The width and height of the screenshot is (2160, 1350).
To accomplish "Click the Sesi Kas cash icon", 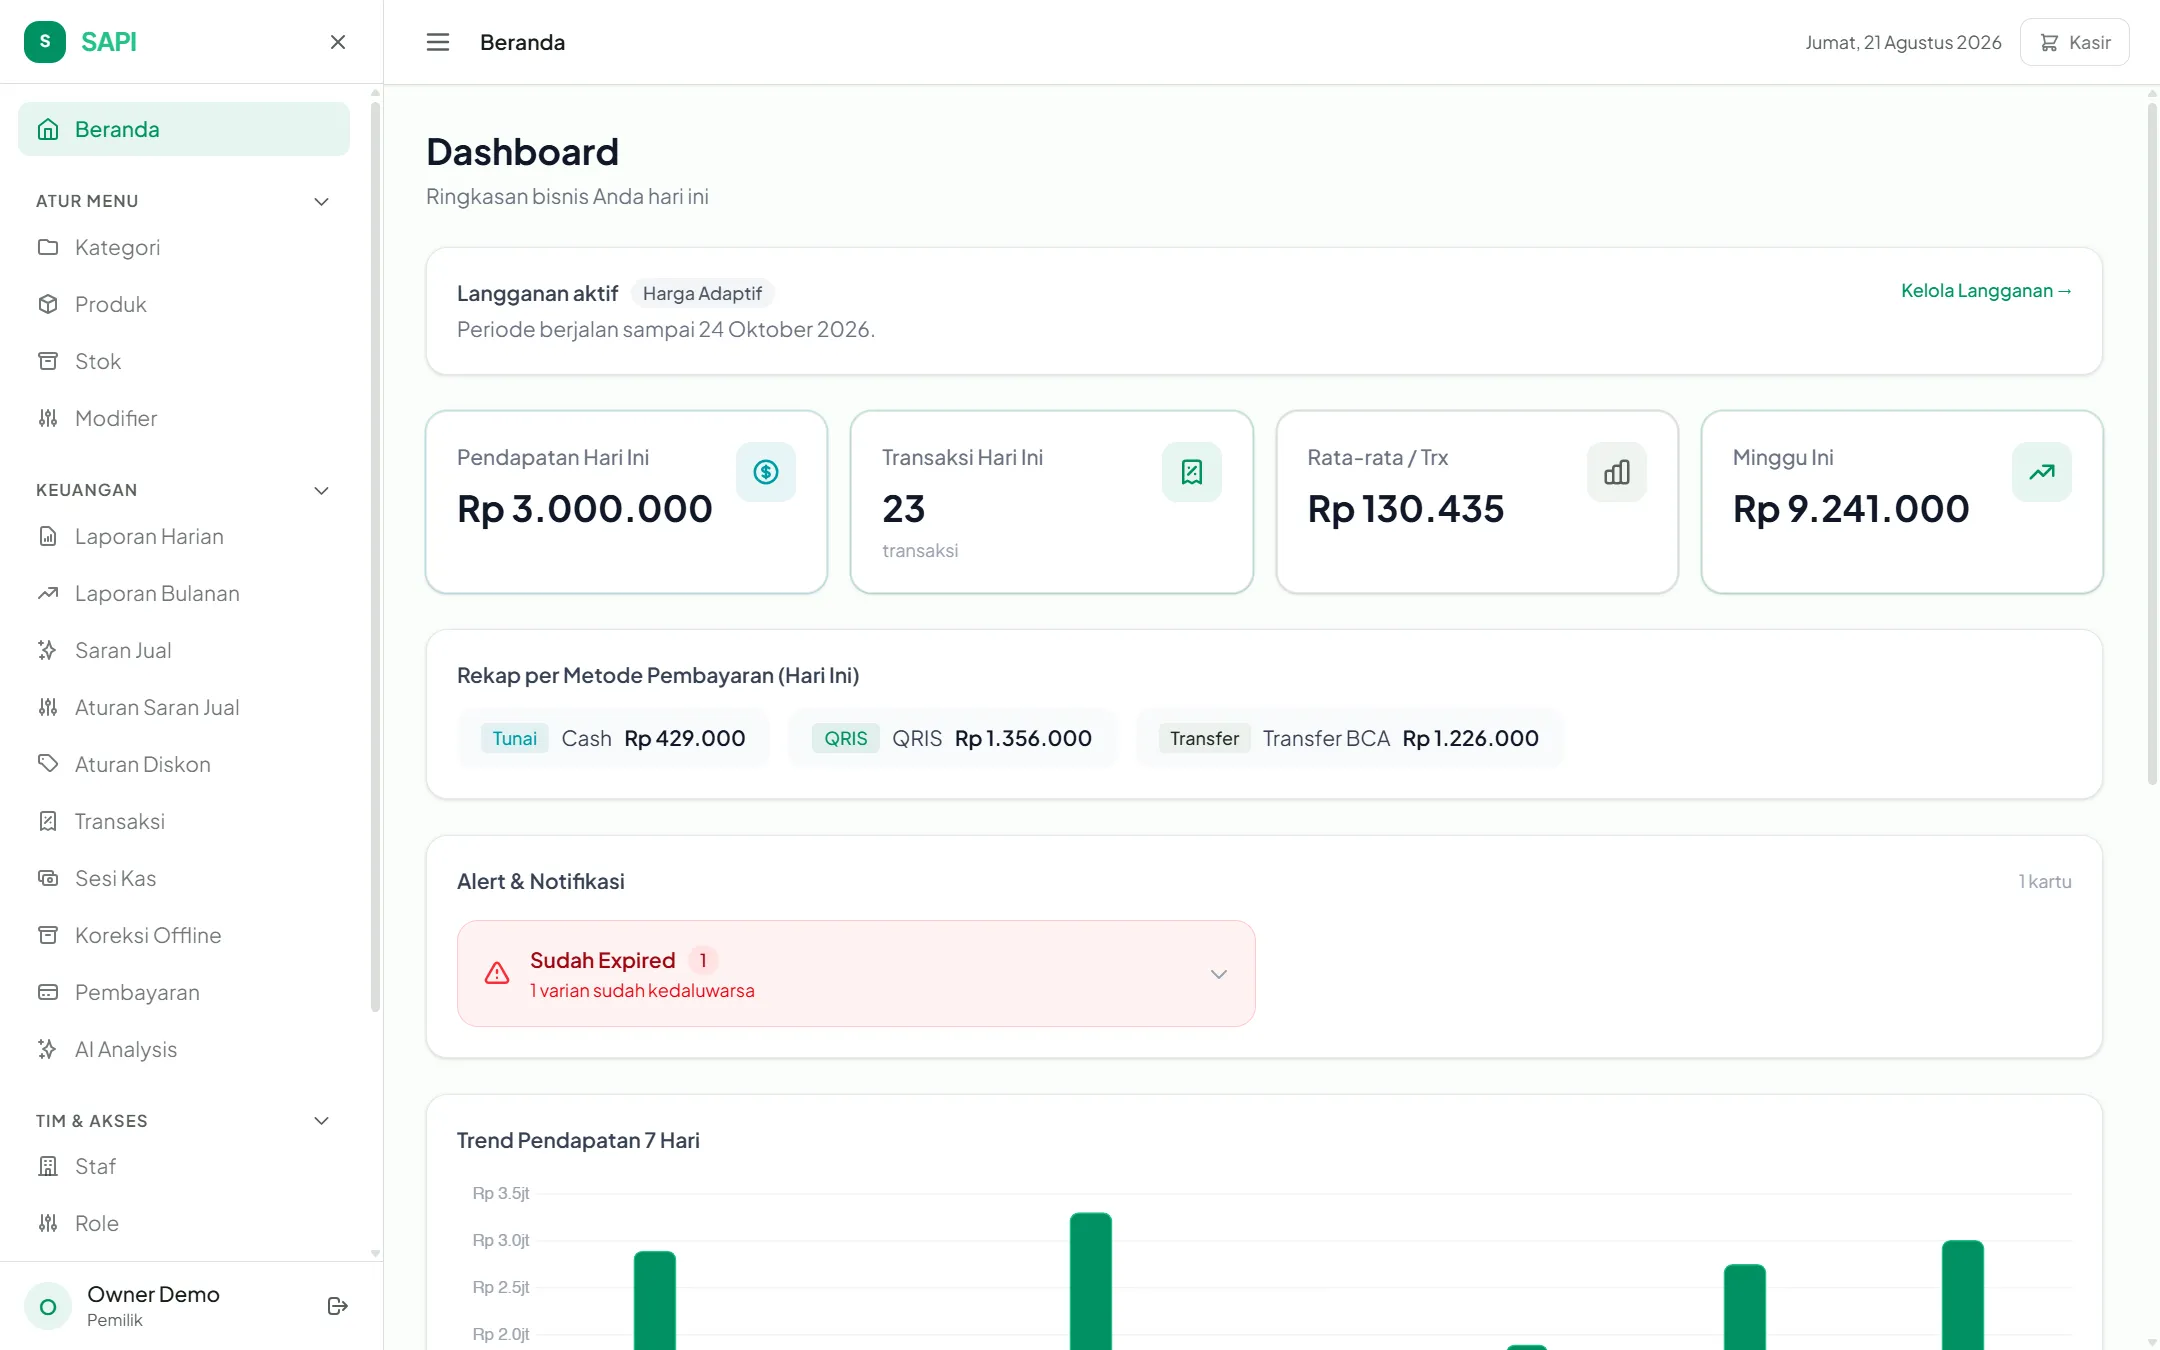I will click(x=48, y=878).
